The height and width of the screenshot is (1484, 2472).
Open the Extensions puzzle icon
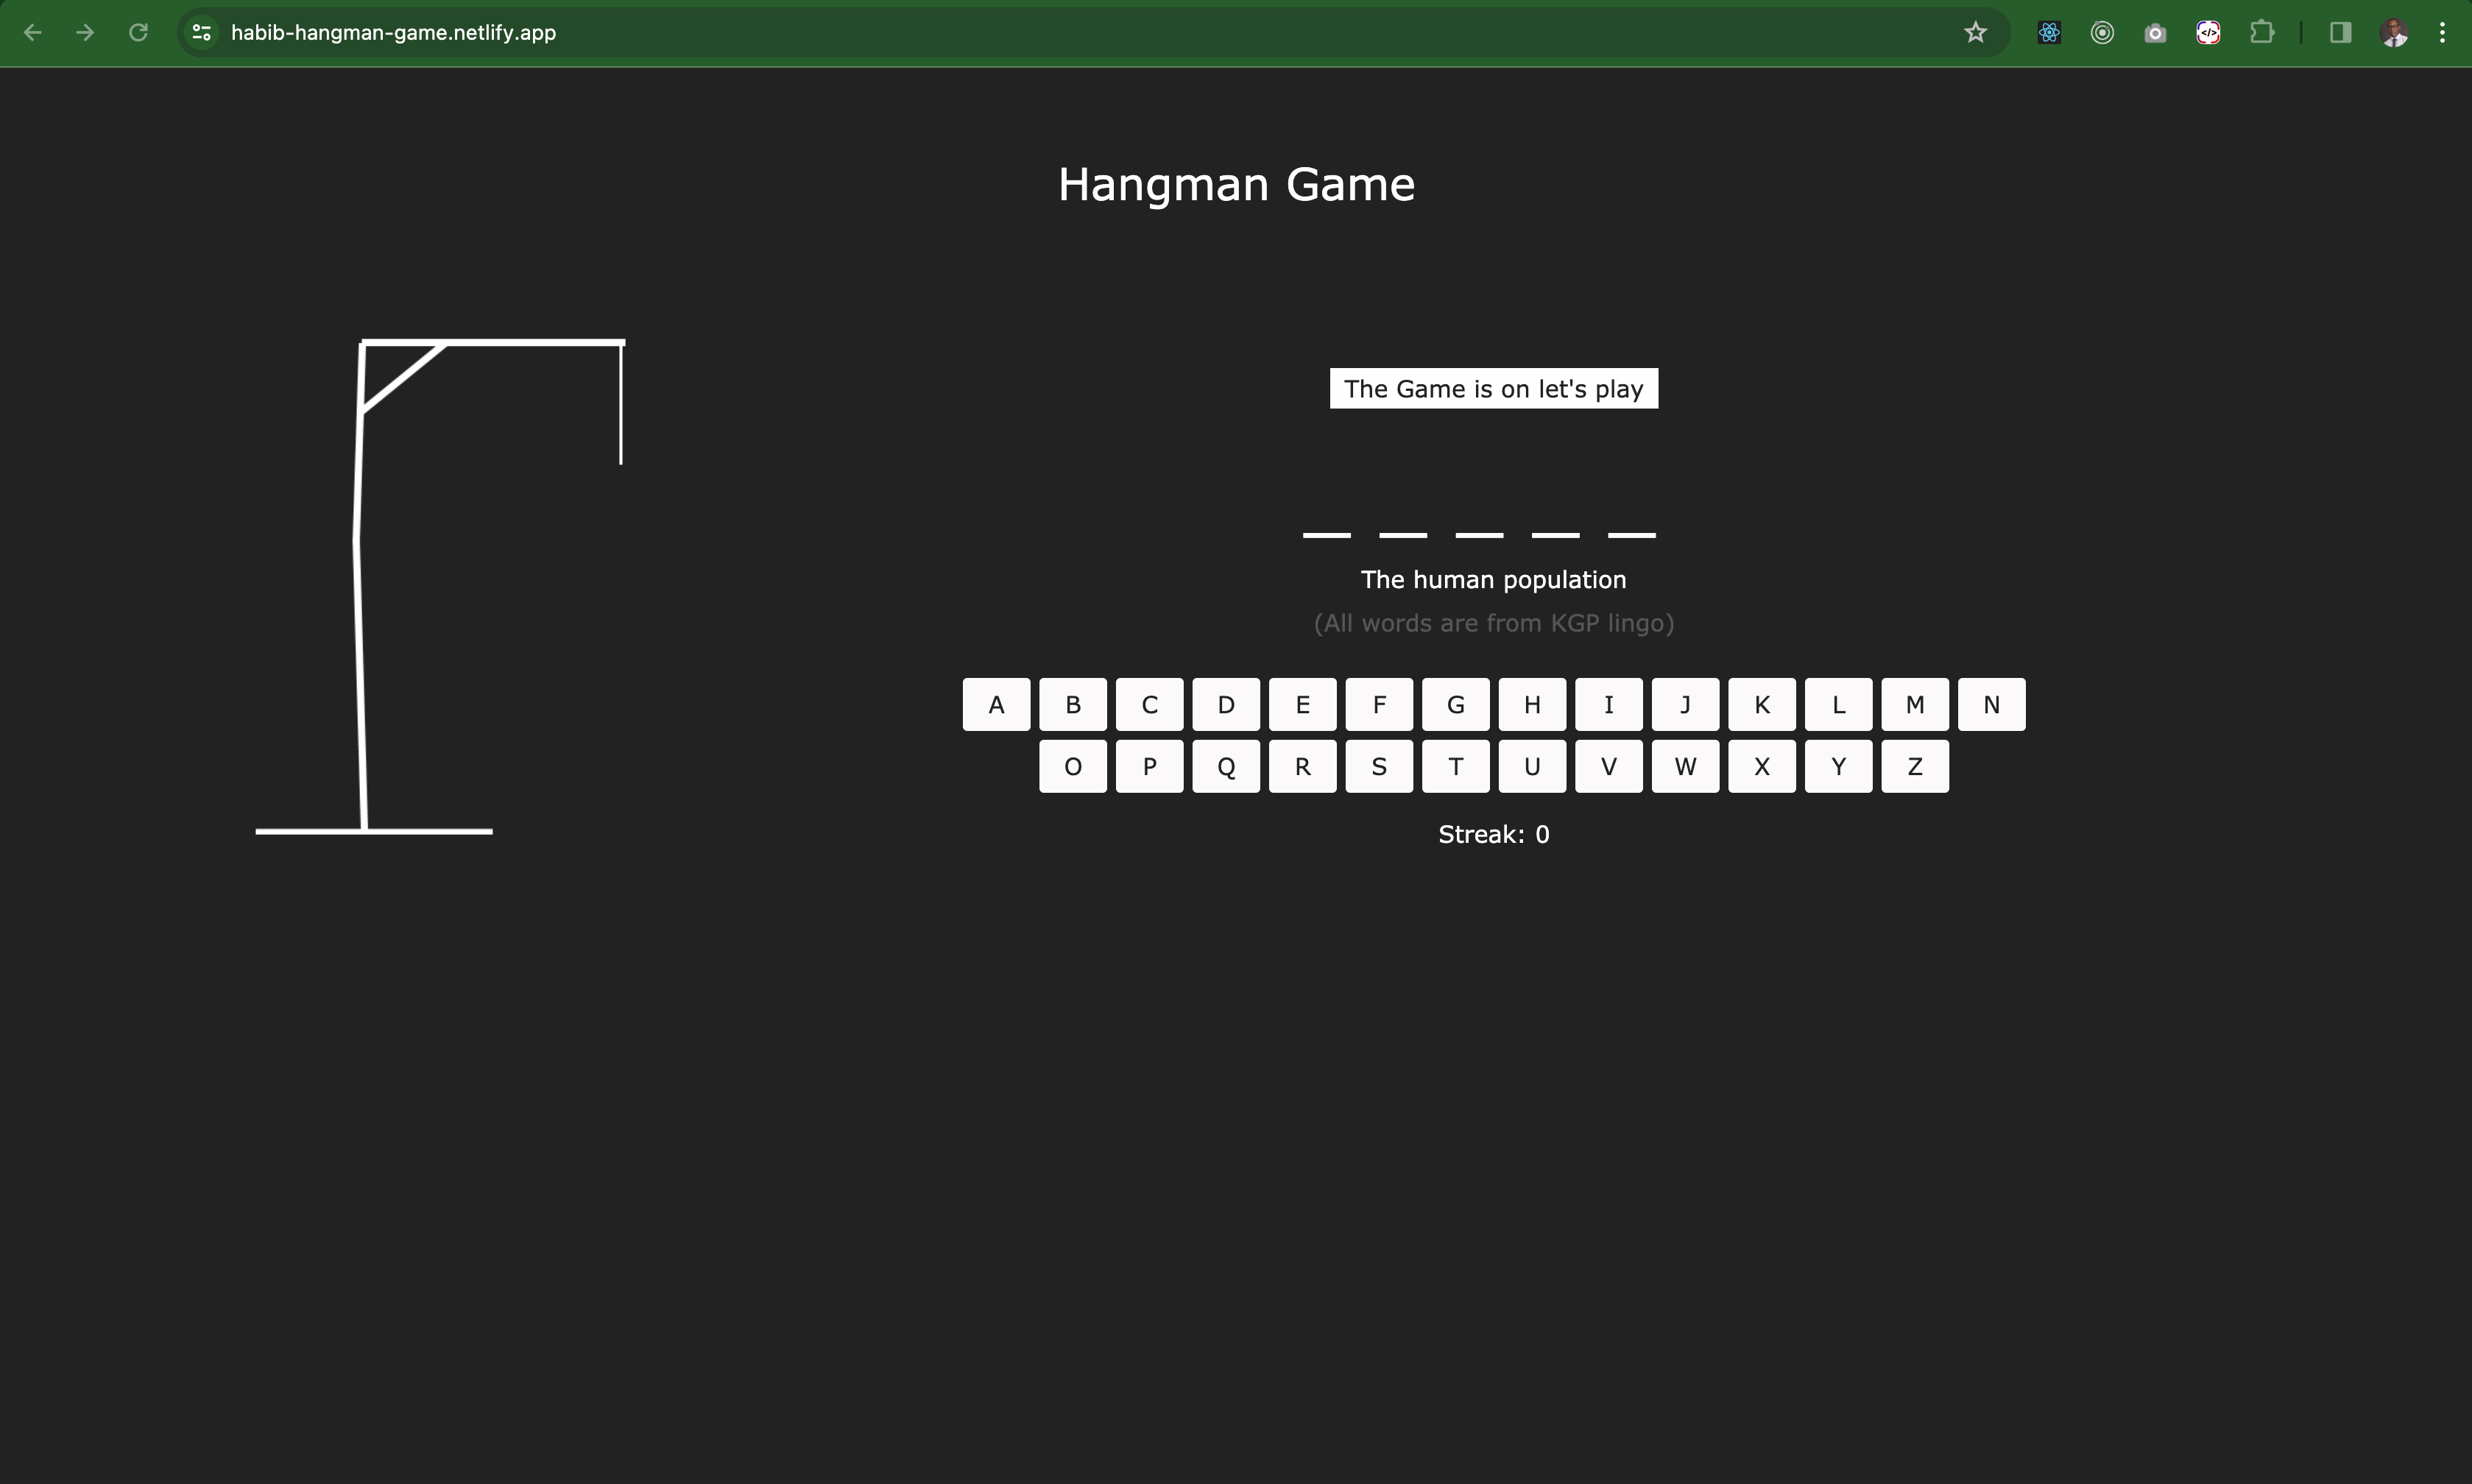2262,33
